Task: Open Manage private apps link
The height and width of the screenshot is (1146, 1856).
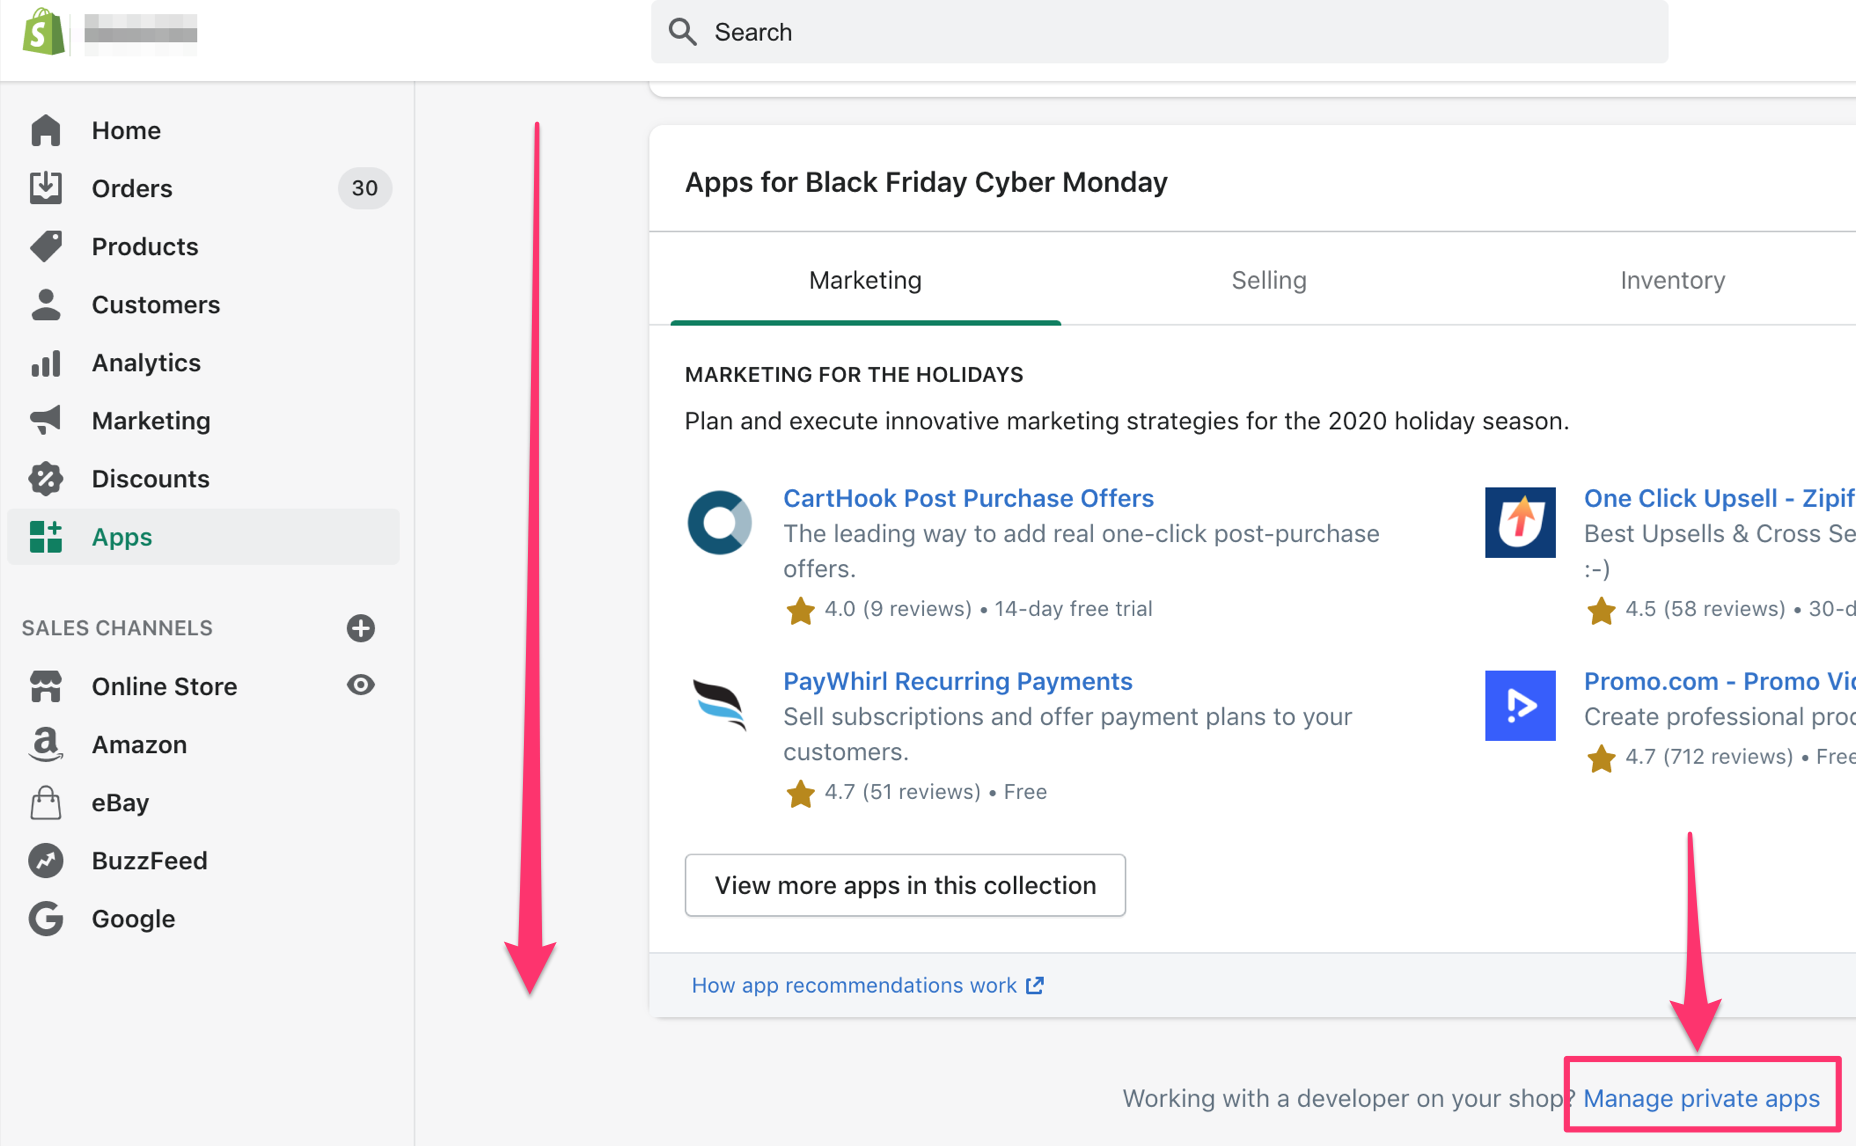Action: 1701,1098
